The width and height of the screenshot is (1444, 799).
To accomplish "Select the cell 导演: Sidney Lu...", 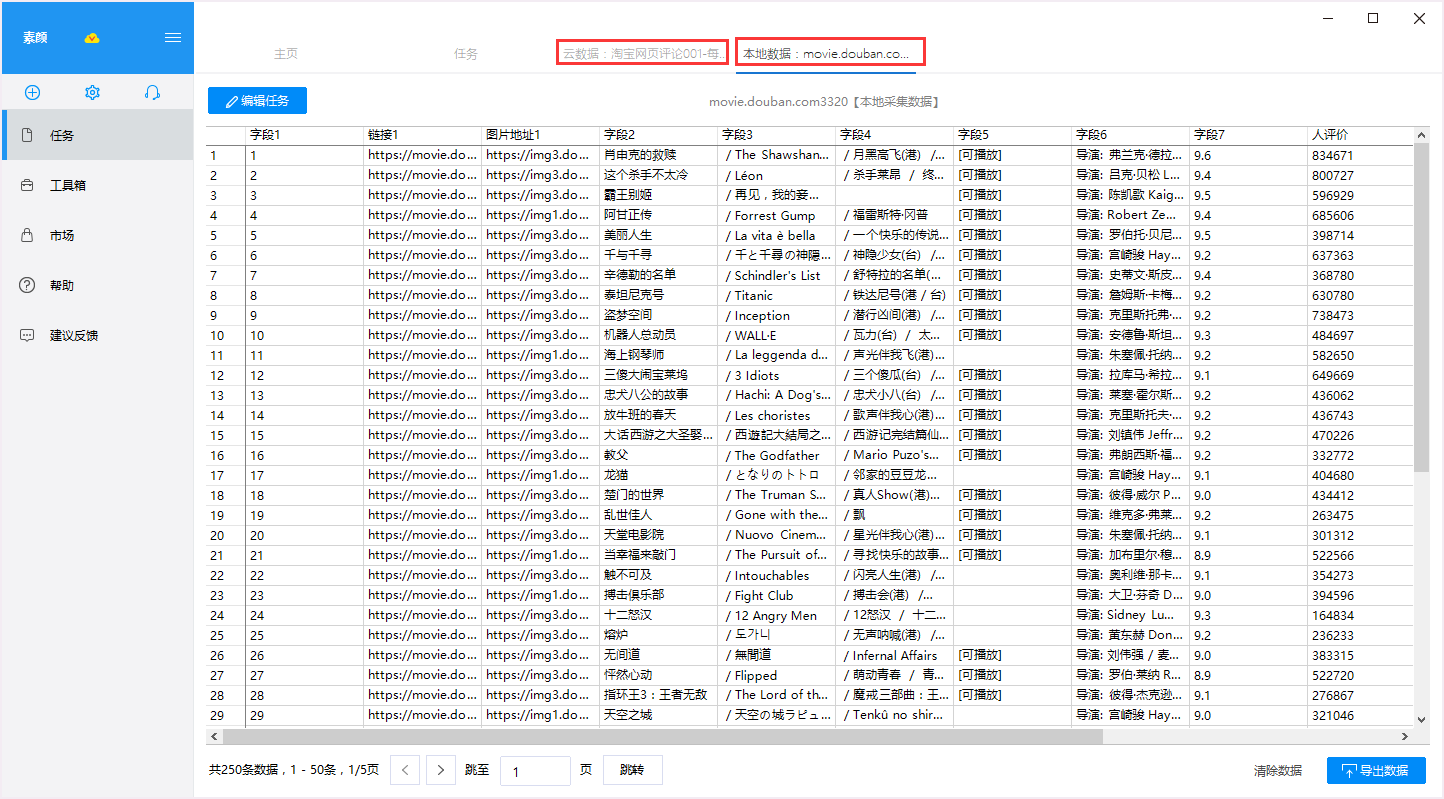I will pos(1131,615).
